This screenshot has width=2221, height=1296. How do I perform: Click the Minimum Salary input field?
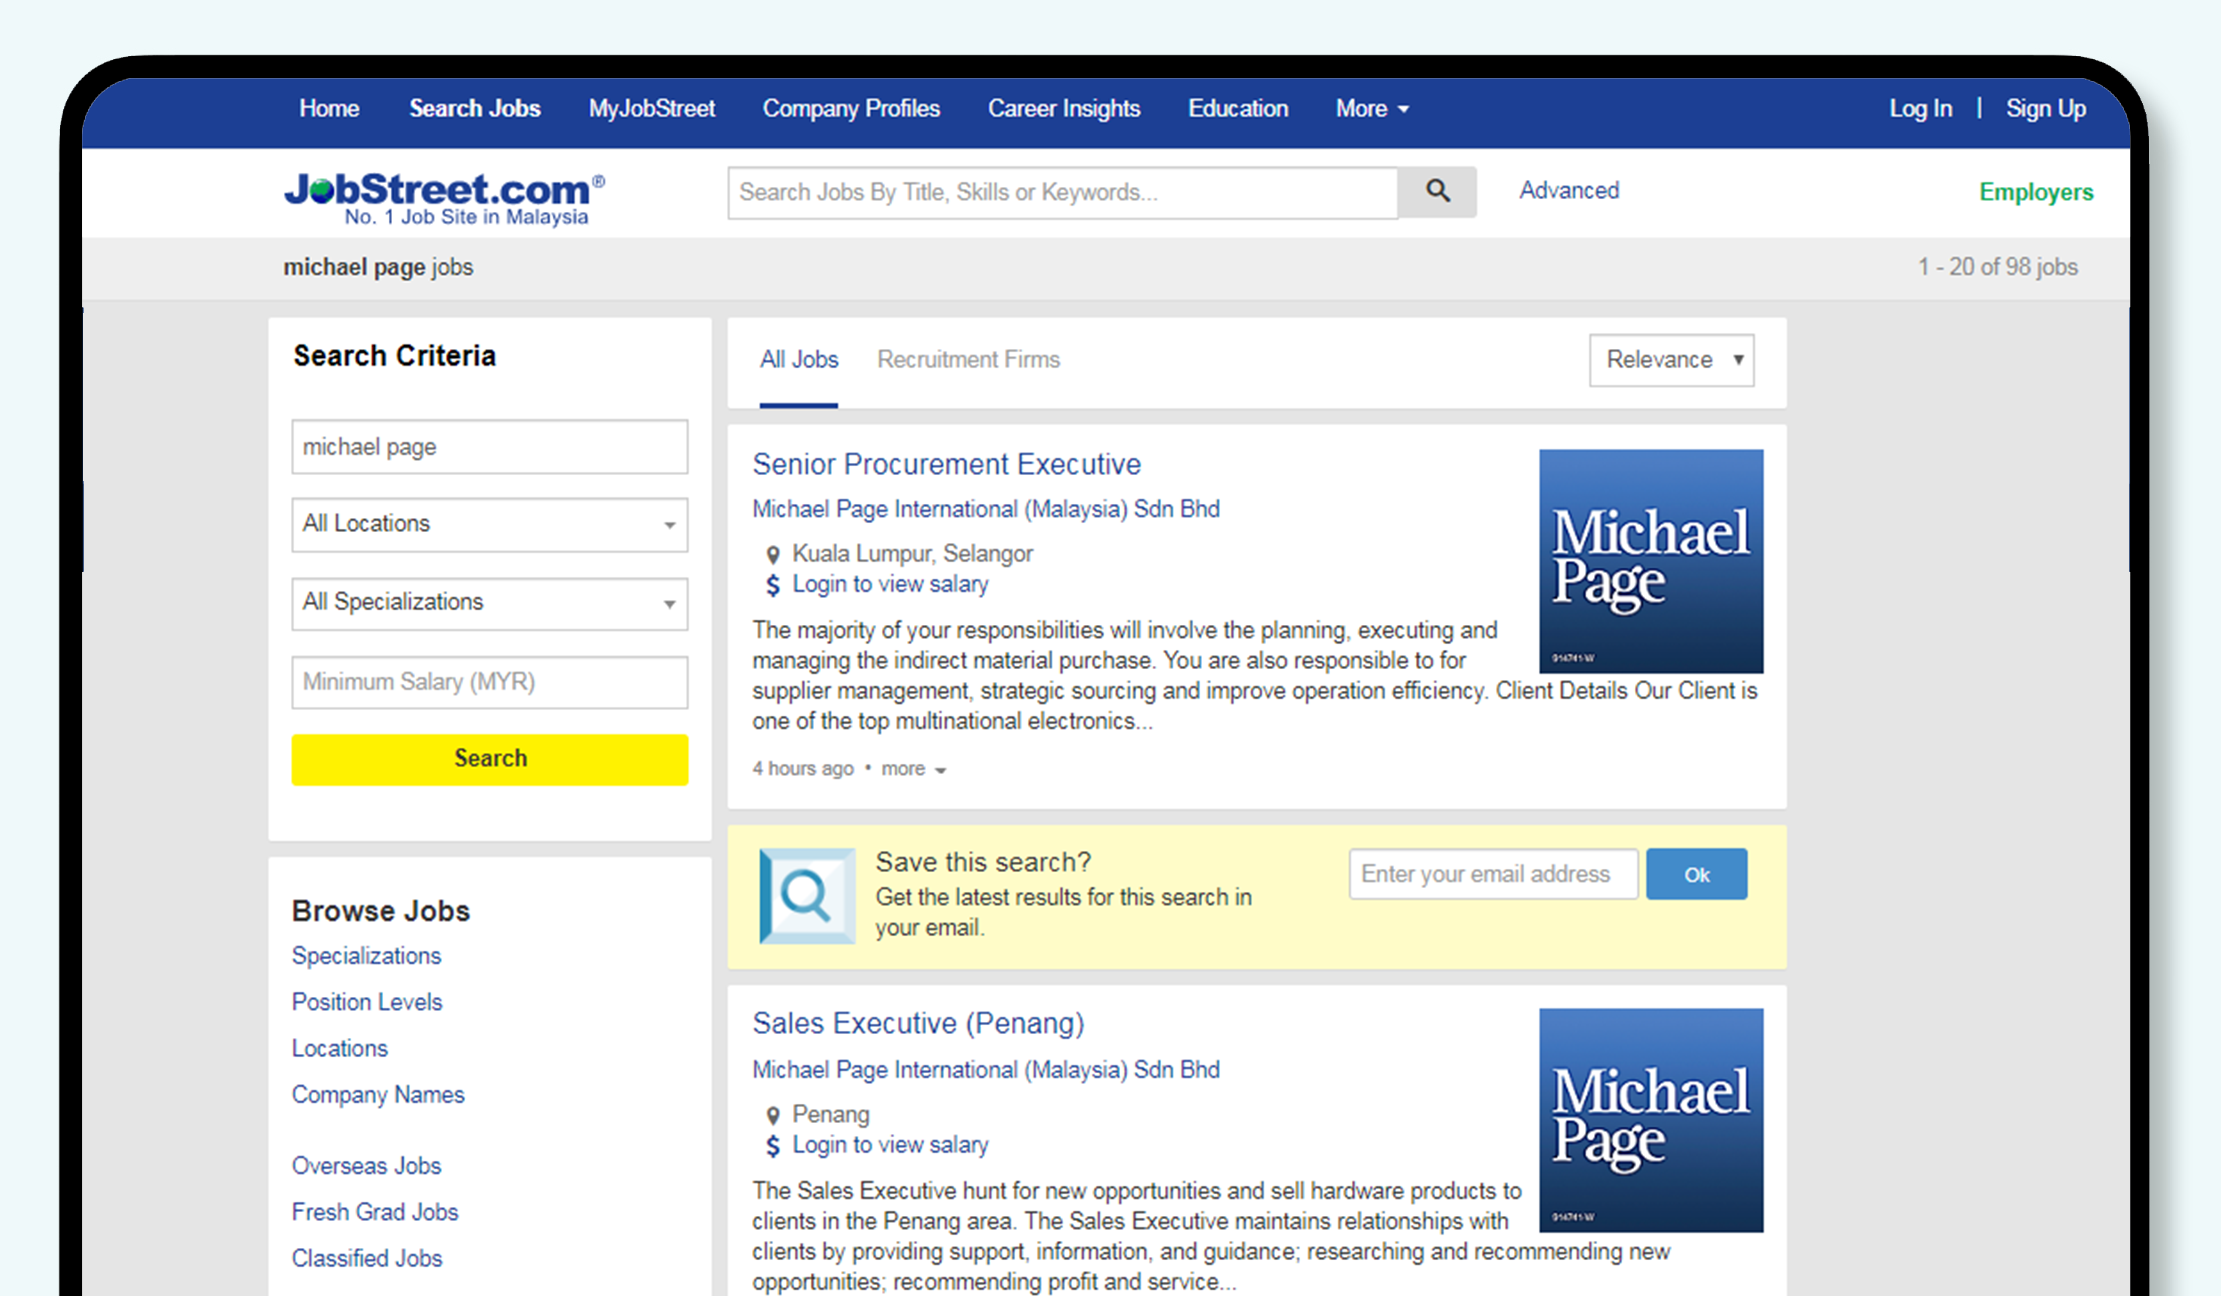[x=487, y=682]
